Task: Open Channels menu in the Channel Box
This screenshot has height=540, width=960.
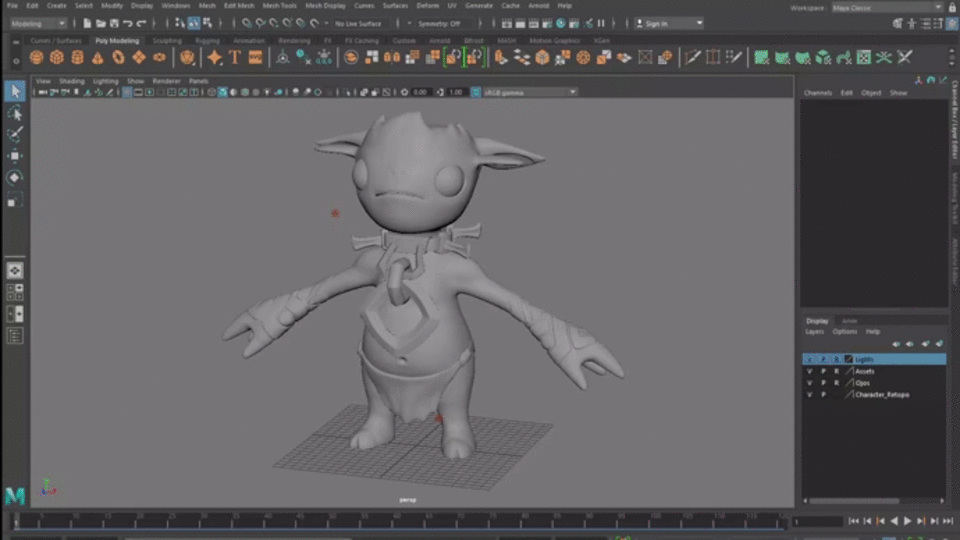Action: pyautogui.click(x=818, y=93)
